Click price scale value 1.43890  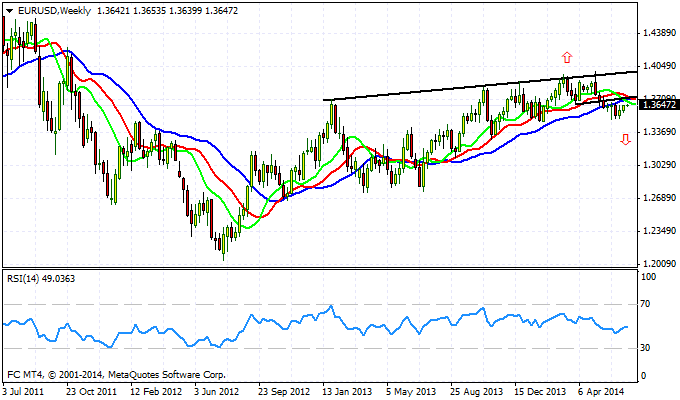point(660,33)
